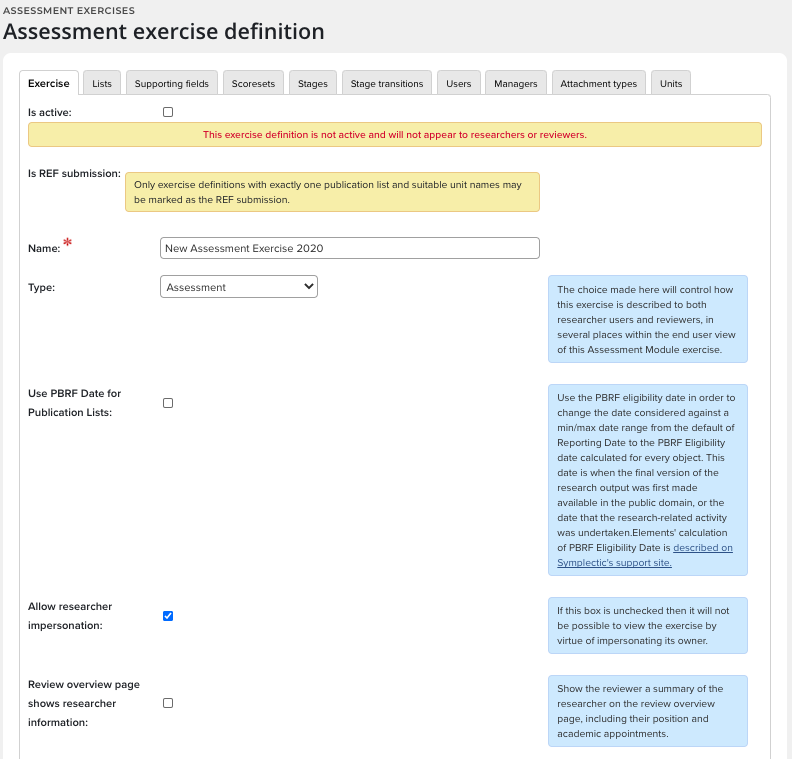Switch to the Users tab
This screenshot has width=792, height=759.
point(459,83)
